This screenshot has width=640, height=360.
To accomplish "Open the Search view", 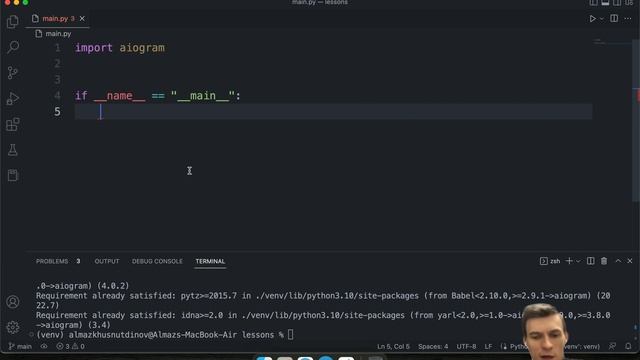I will point(13,47).
